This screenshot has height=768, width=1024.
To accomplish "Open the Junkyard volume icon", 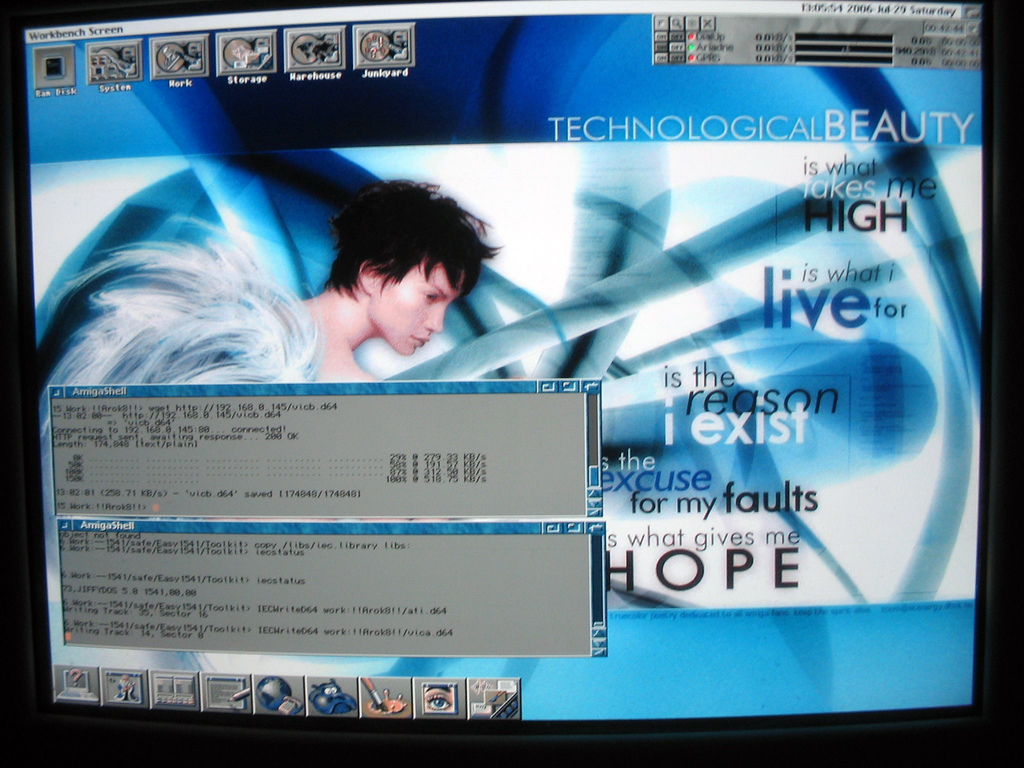I will (x=384, y=47).
